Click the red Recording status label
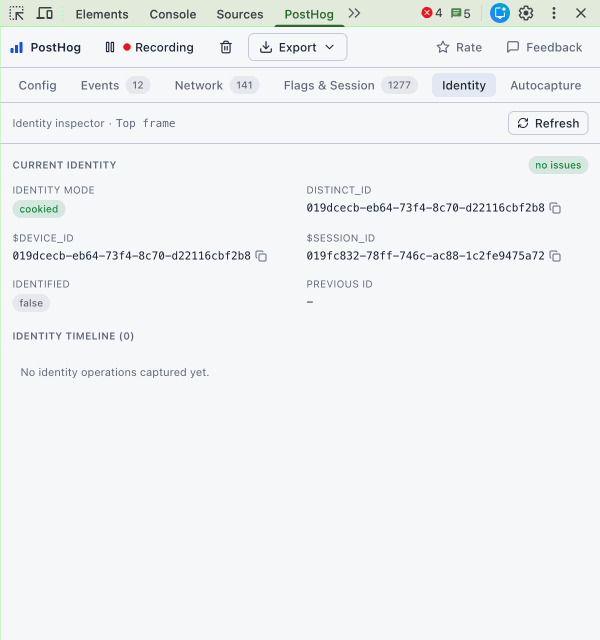The height and width of the screenshot is (640, 600). tap(158, 47)
